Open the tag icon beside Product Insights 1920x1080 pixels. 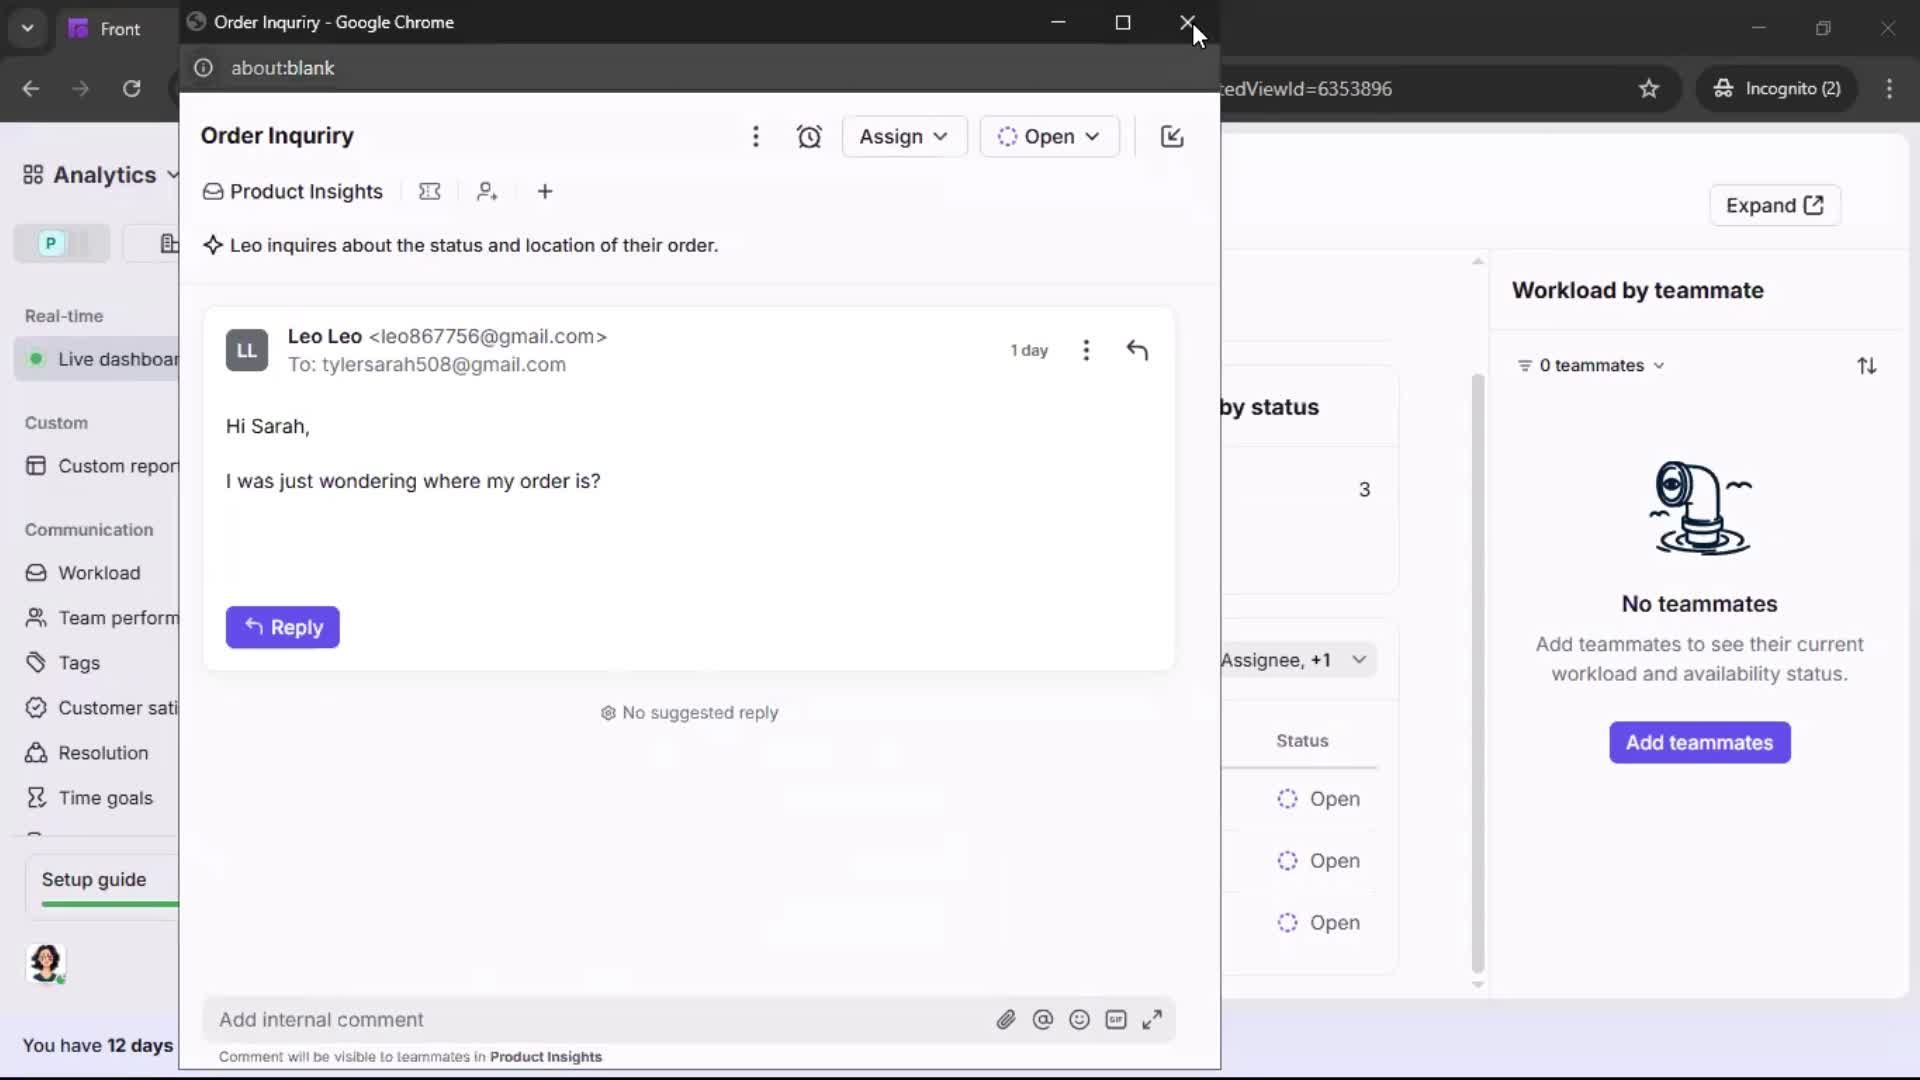click(x=430, y=191)
